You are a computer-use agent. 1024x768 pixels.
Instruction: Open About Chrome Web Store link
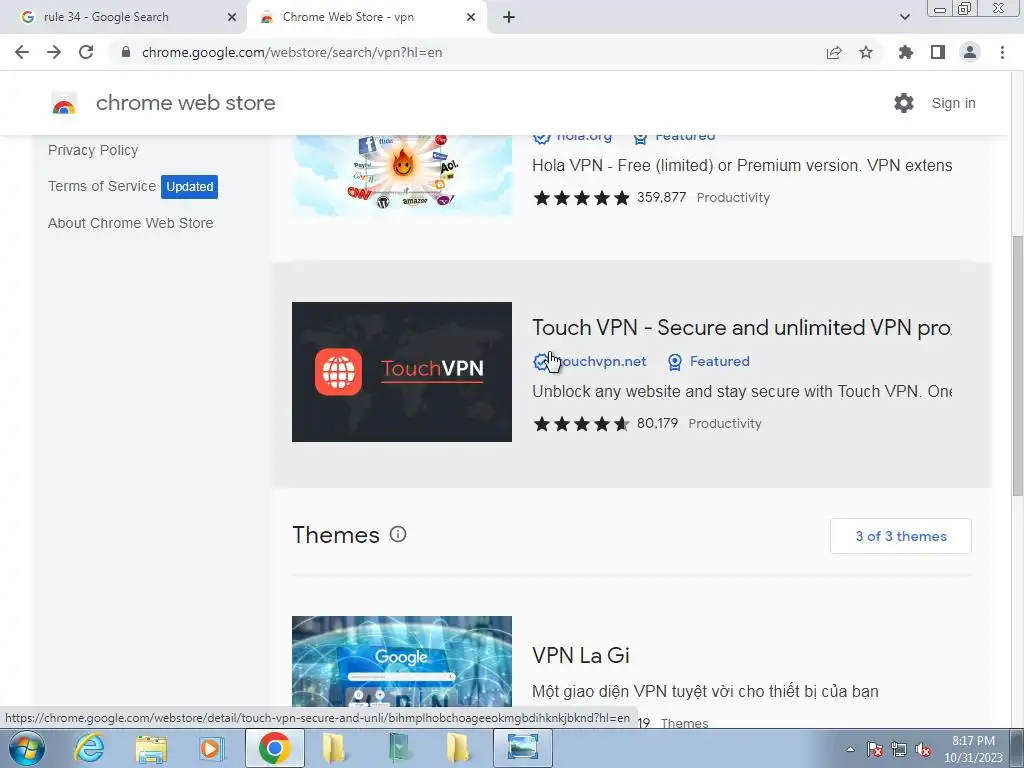[x=131, y=223]
